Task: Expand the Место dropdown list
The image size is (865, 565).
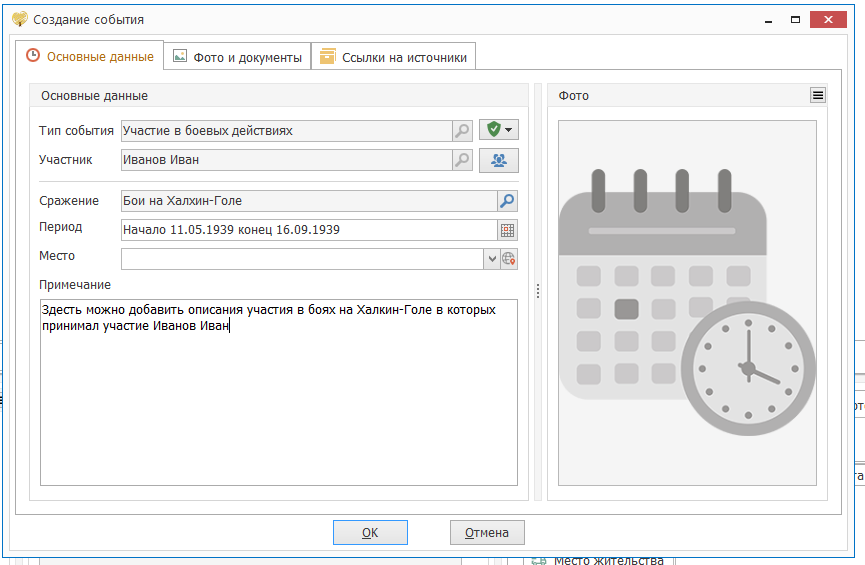Action: click(x=491, y=259)
